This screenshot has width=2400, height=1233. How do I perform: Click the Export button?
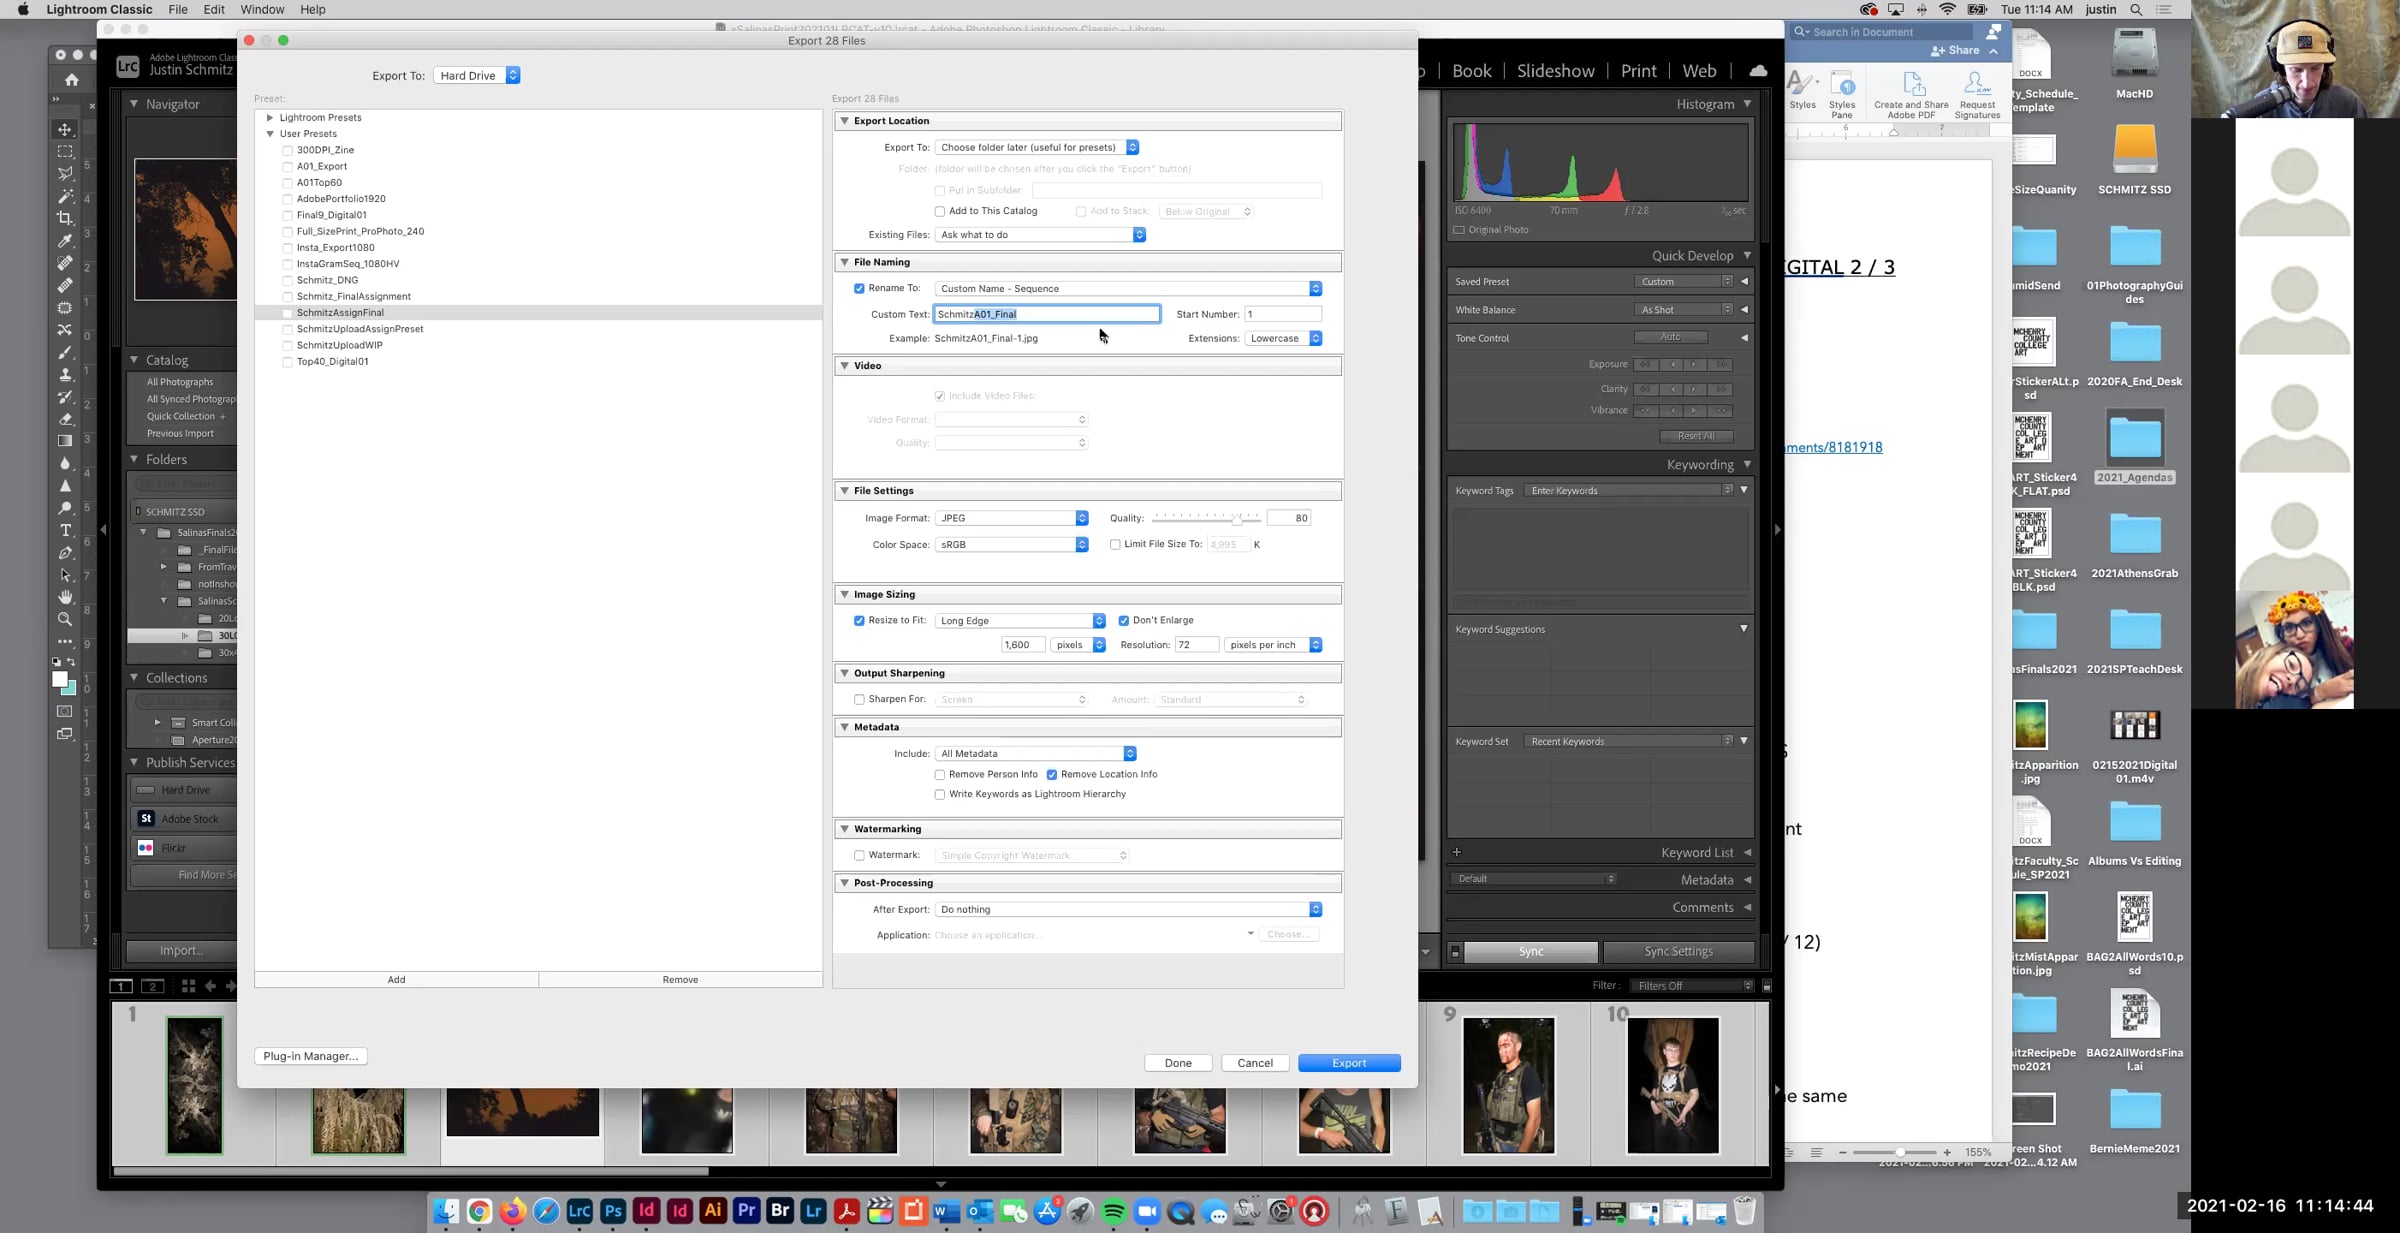(1348, 1063)
